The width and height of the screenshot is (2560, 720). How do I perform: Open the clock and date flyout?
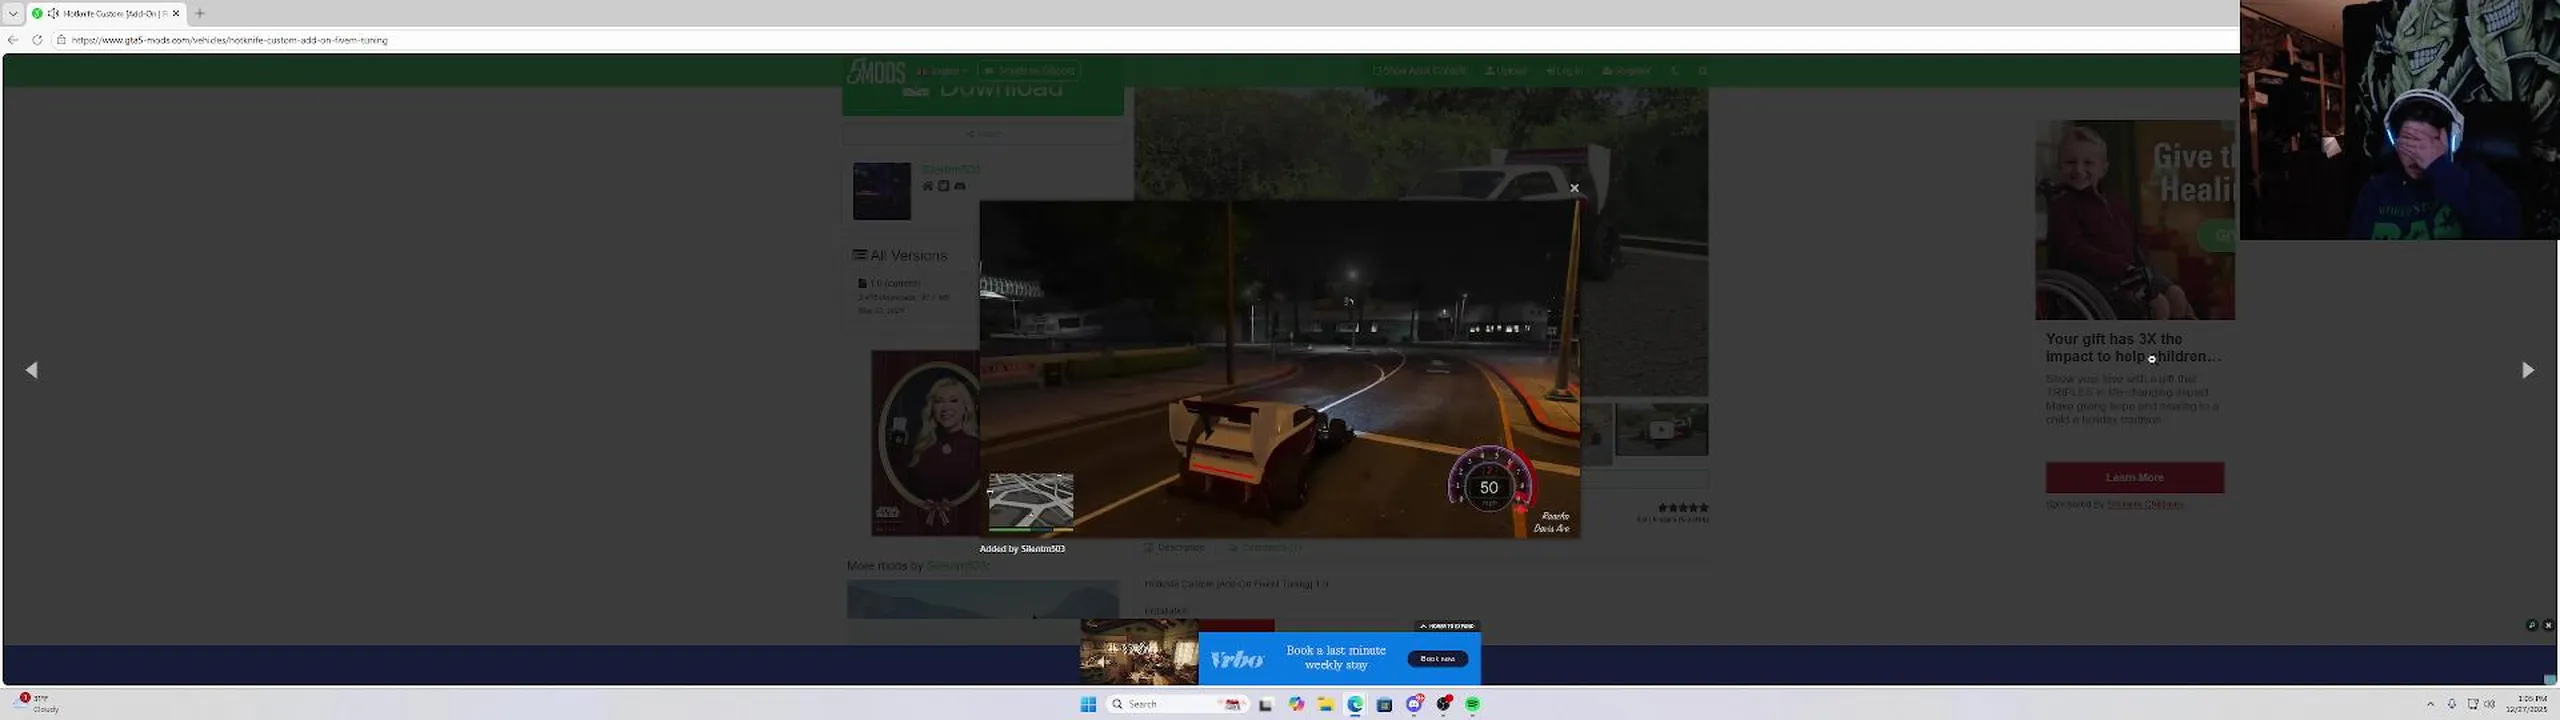[2527, 704]
